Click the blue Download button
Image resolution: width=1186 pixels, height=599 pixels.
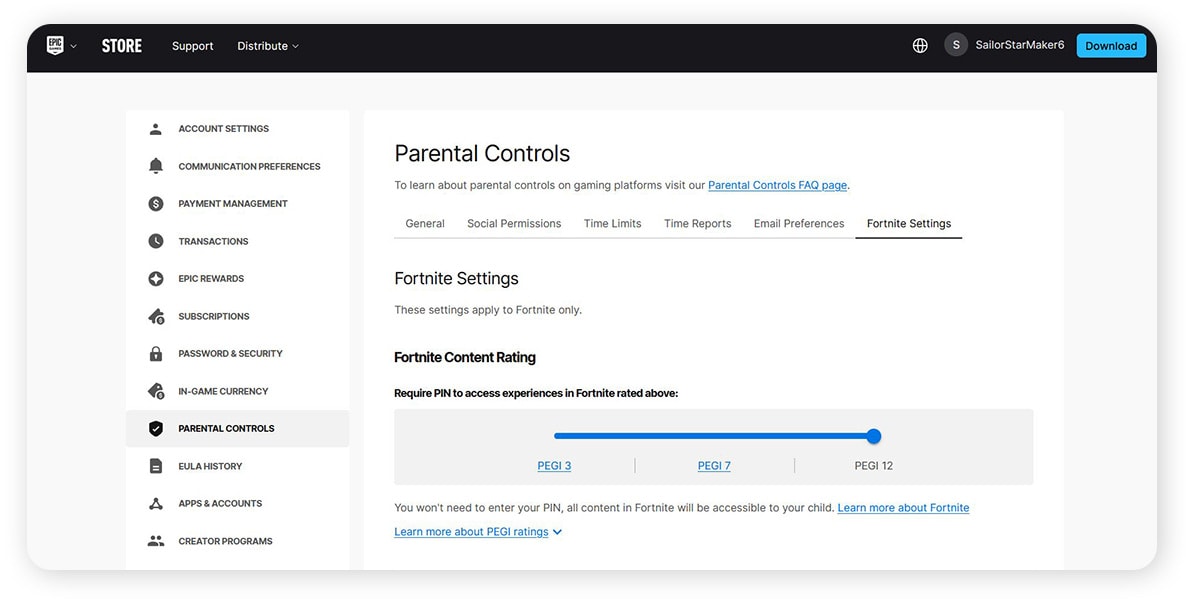(1111, 45)
